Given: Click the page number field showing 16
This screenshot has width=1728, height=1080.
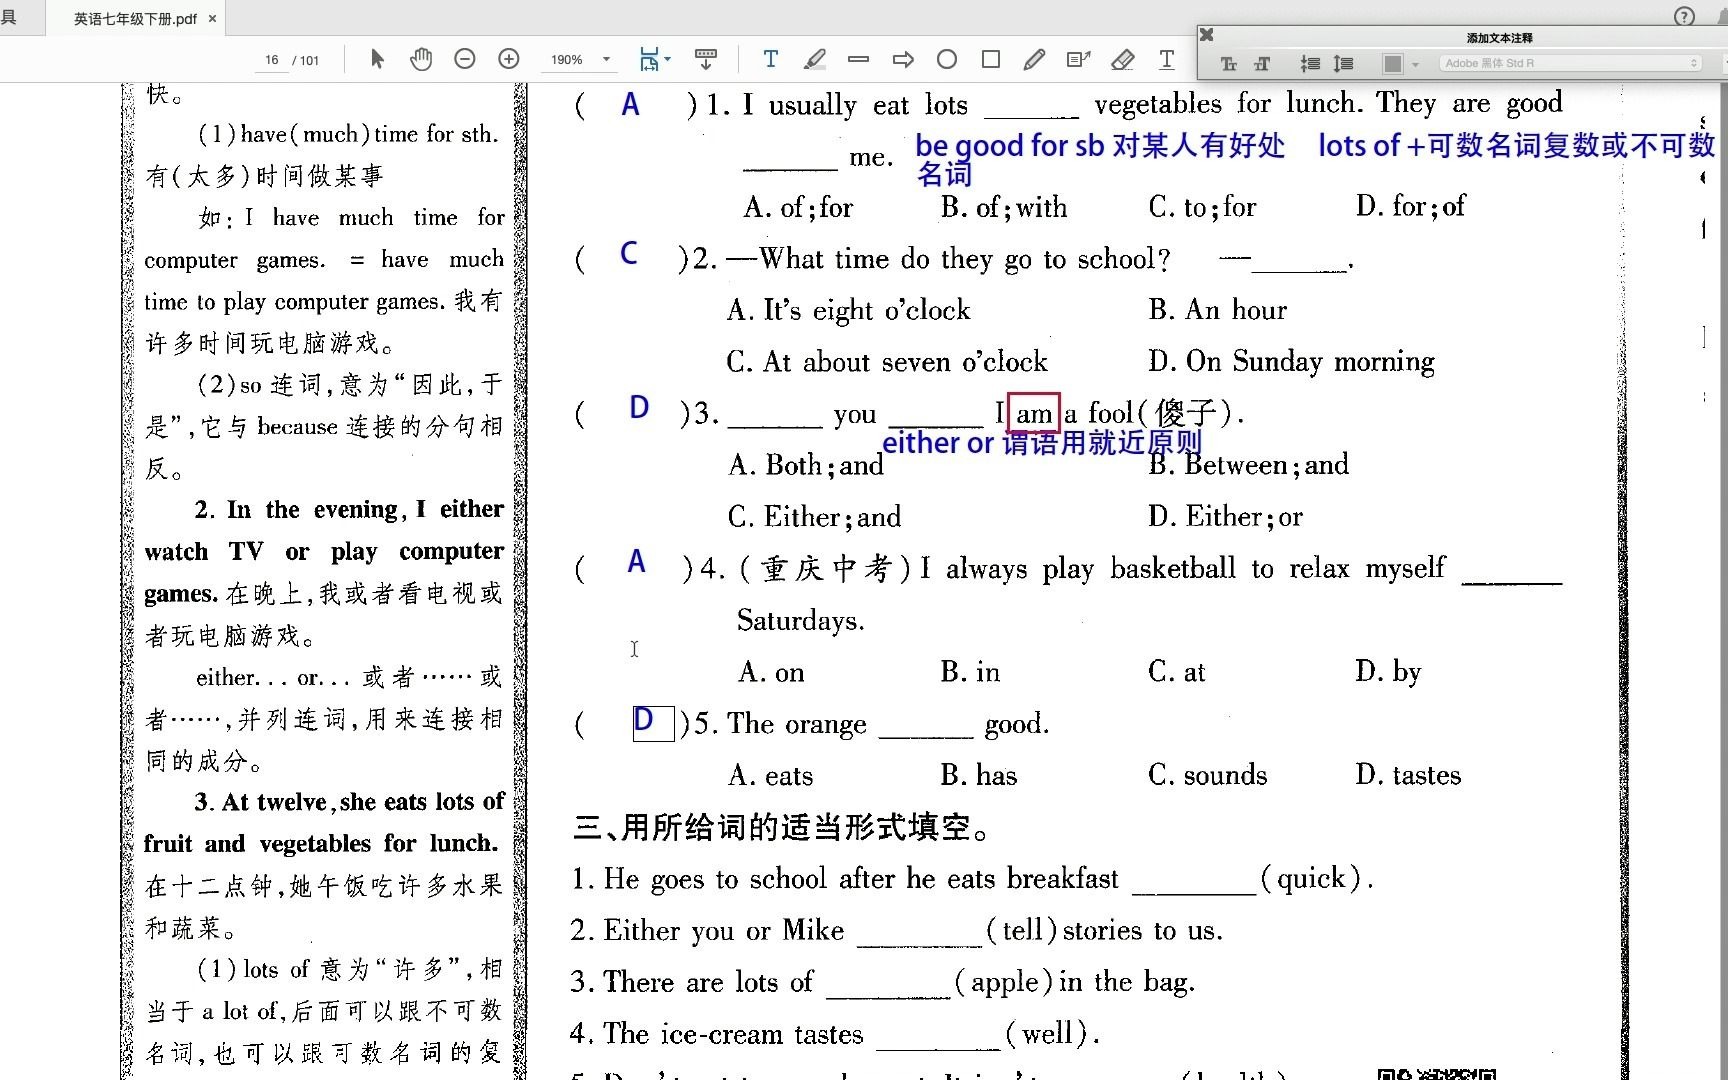Looking at the screenshot, I should tap(272, 60).
